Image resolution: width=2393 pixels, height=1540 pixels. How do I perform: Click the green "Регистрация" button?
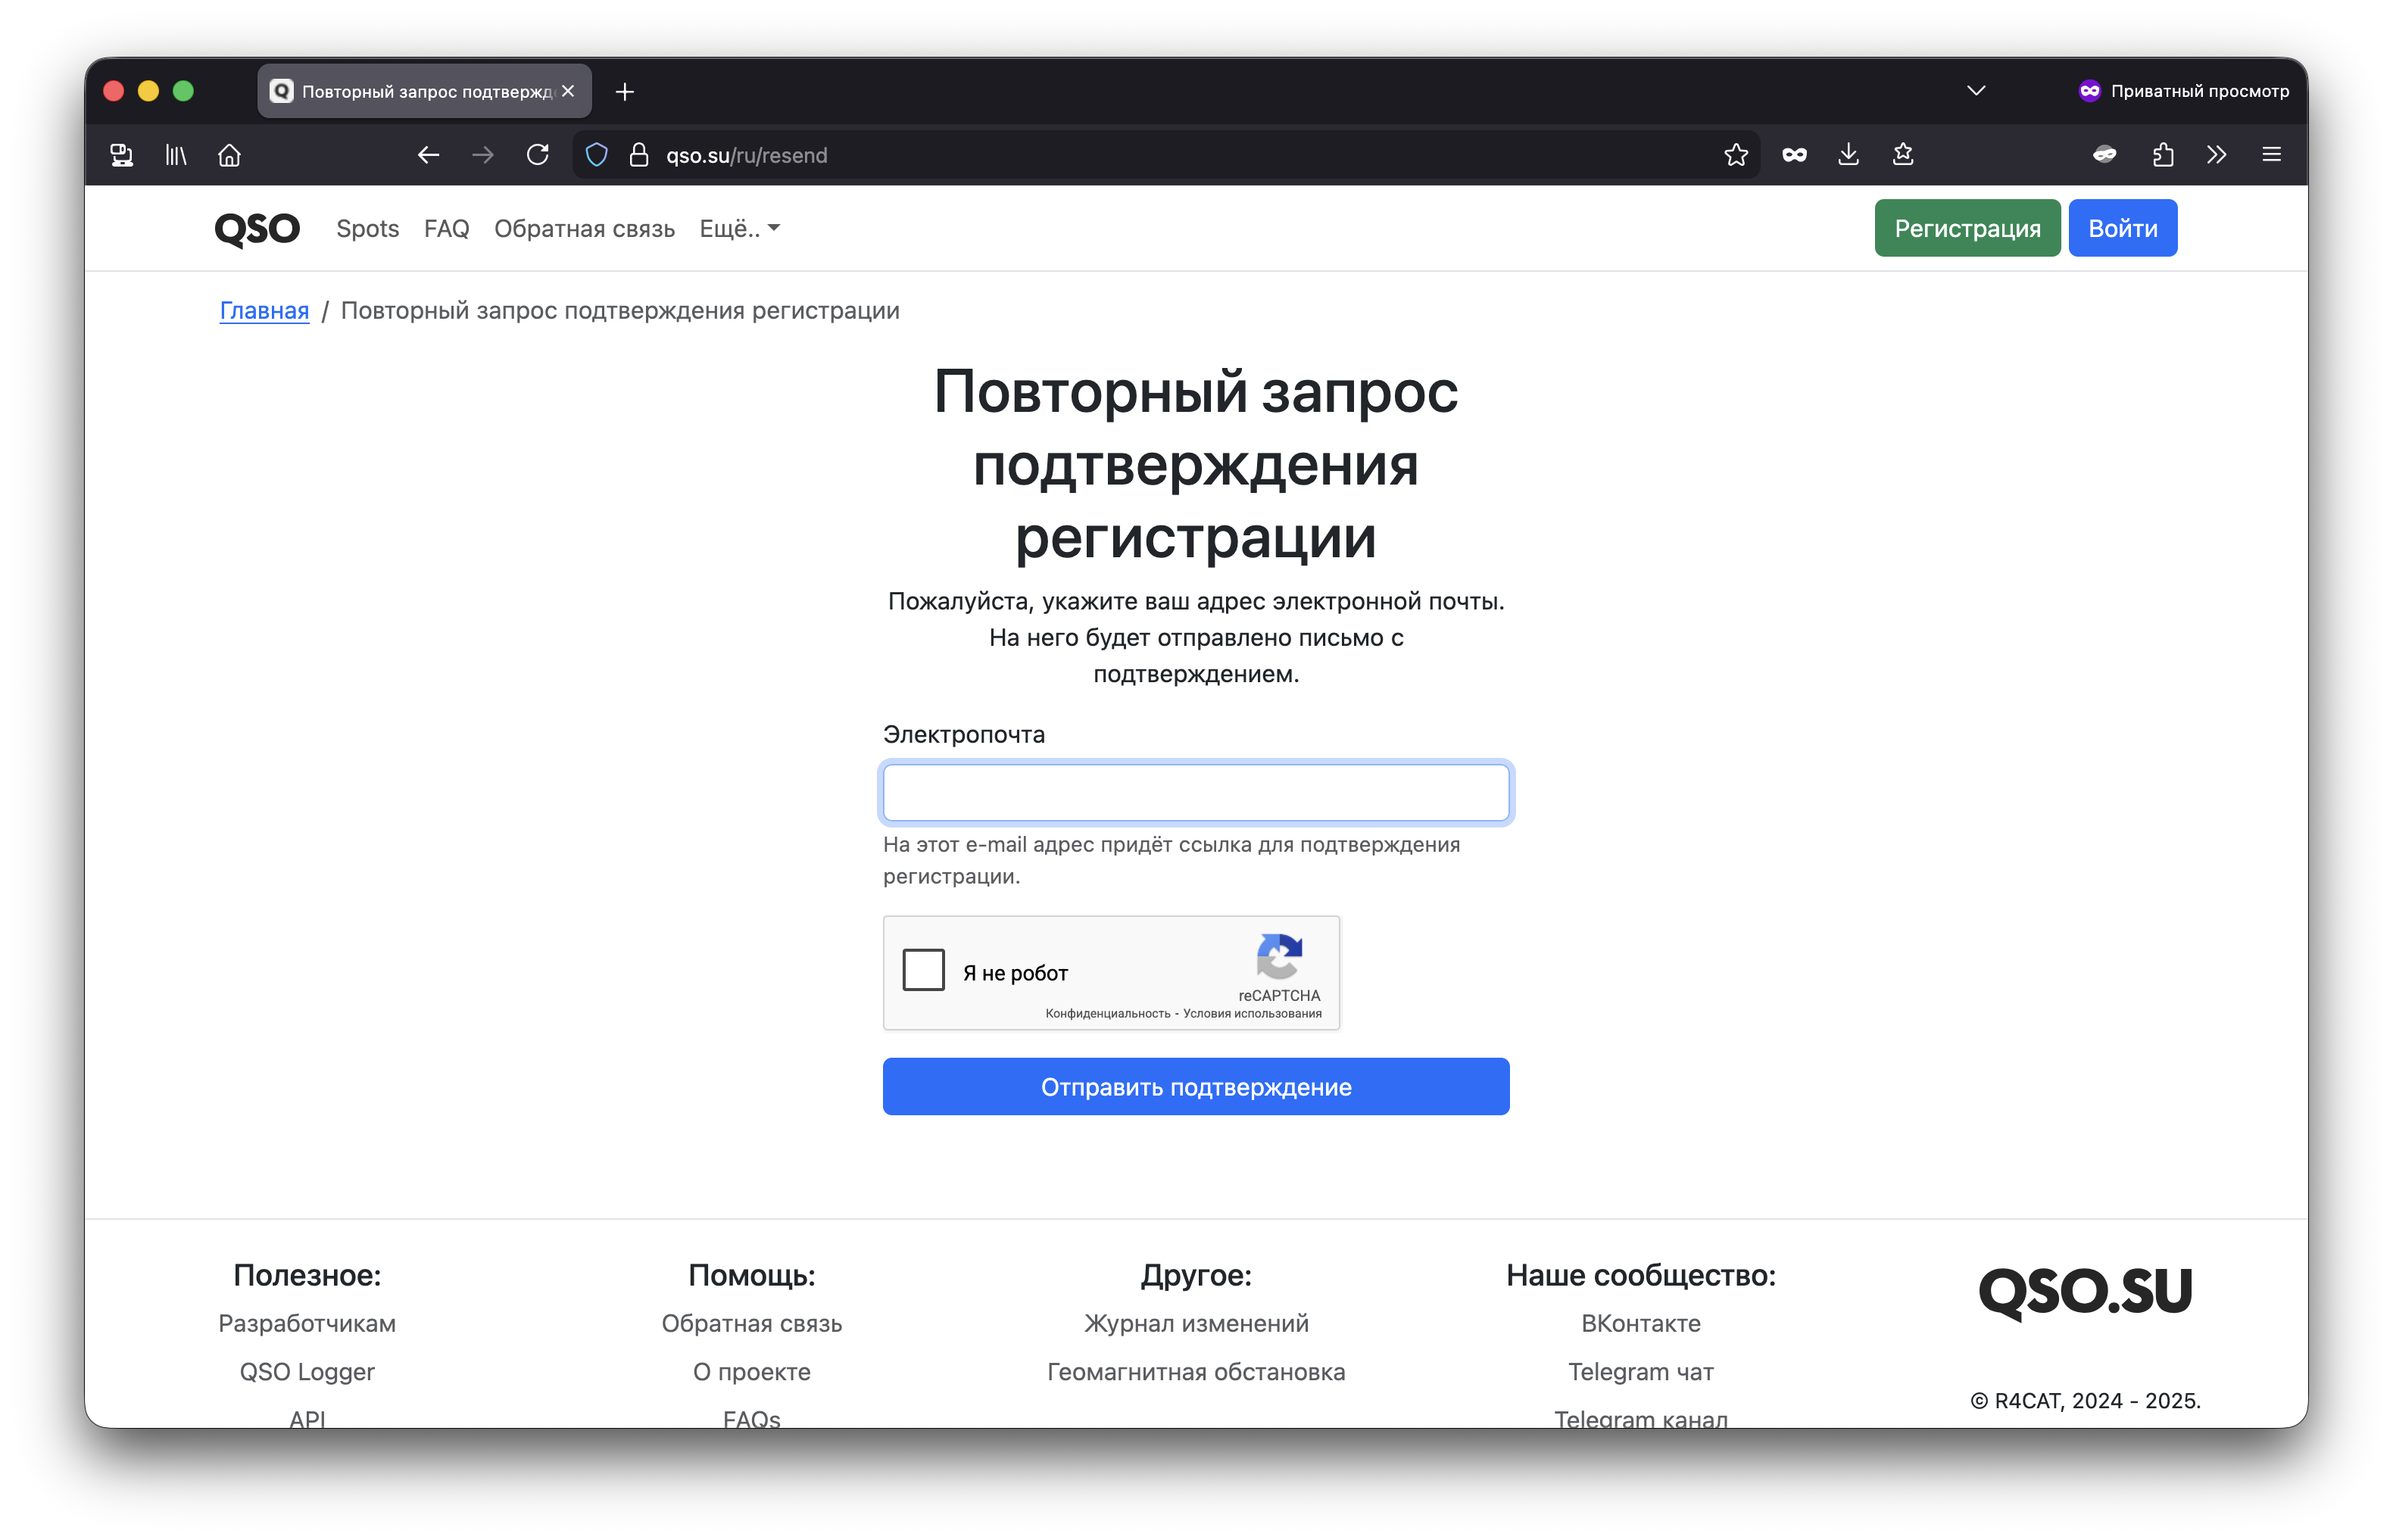[1966, 228]
